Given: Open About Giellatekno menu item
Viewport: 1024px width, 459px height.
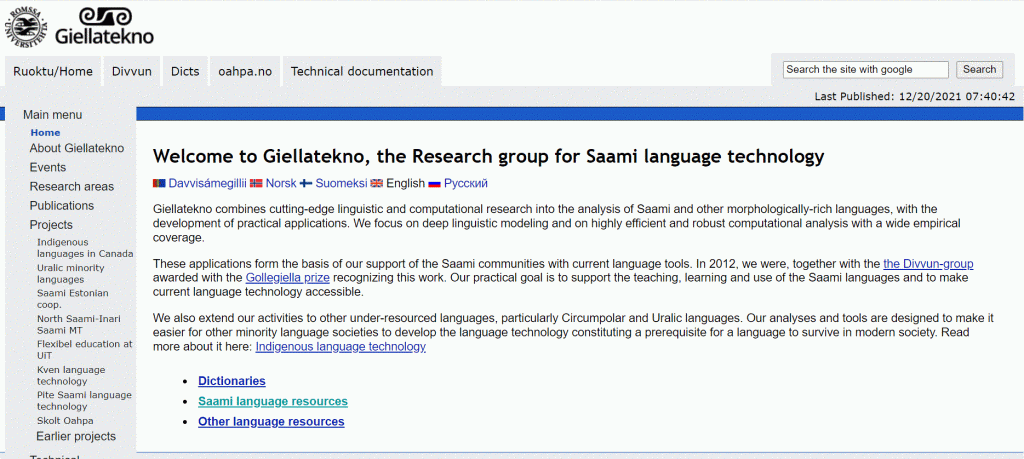Looking at the screenshot, I should click(77, 148).
